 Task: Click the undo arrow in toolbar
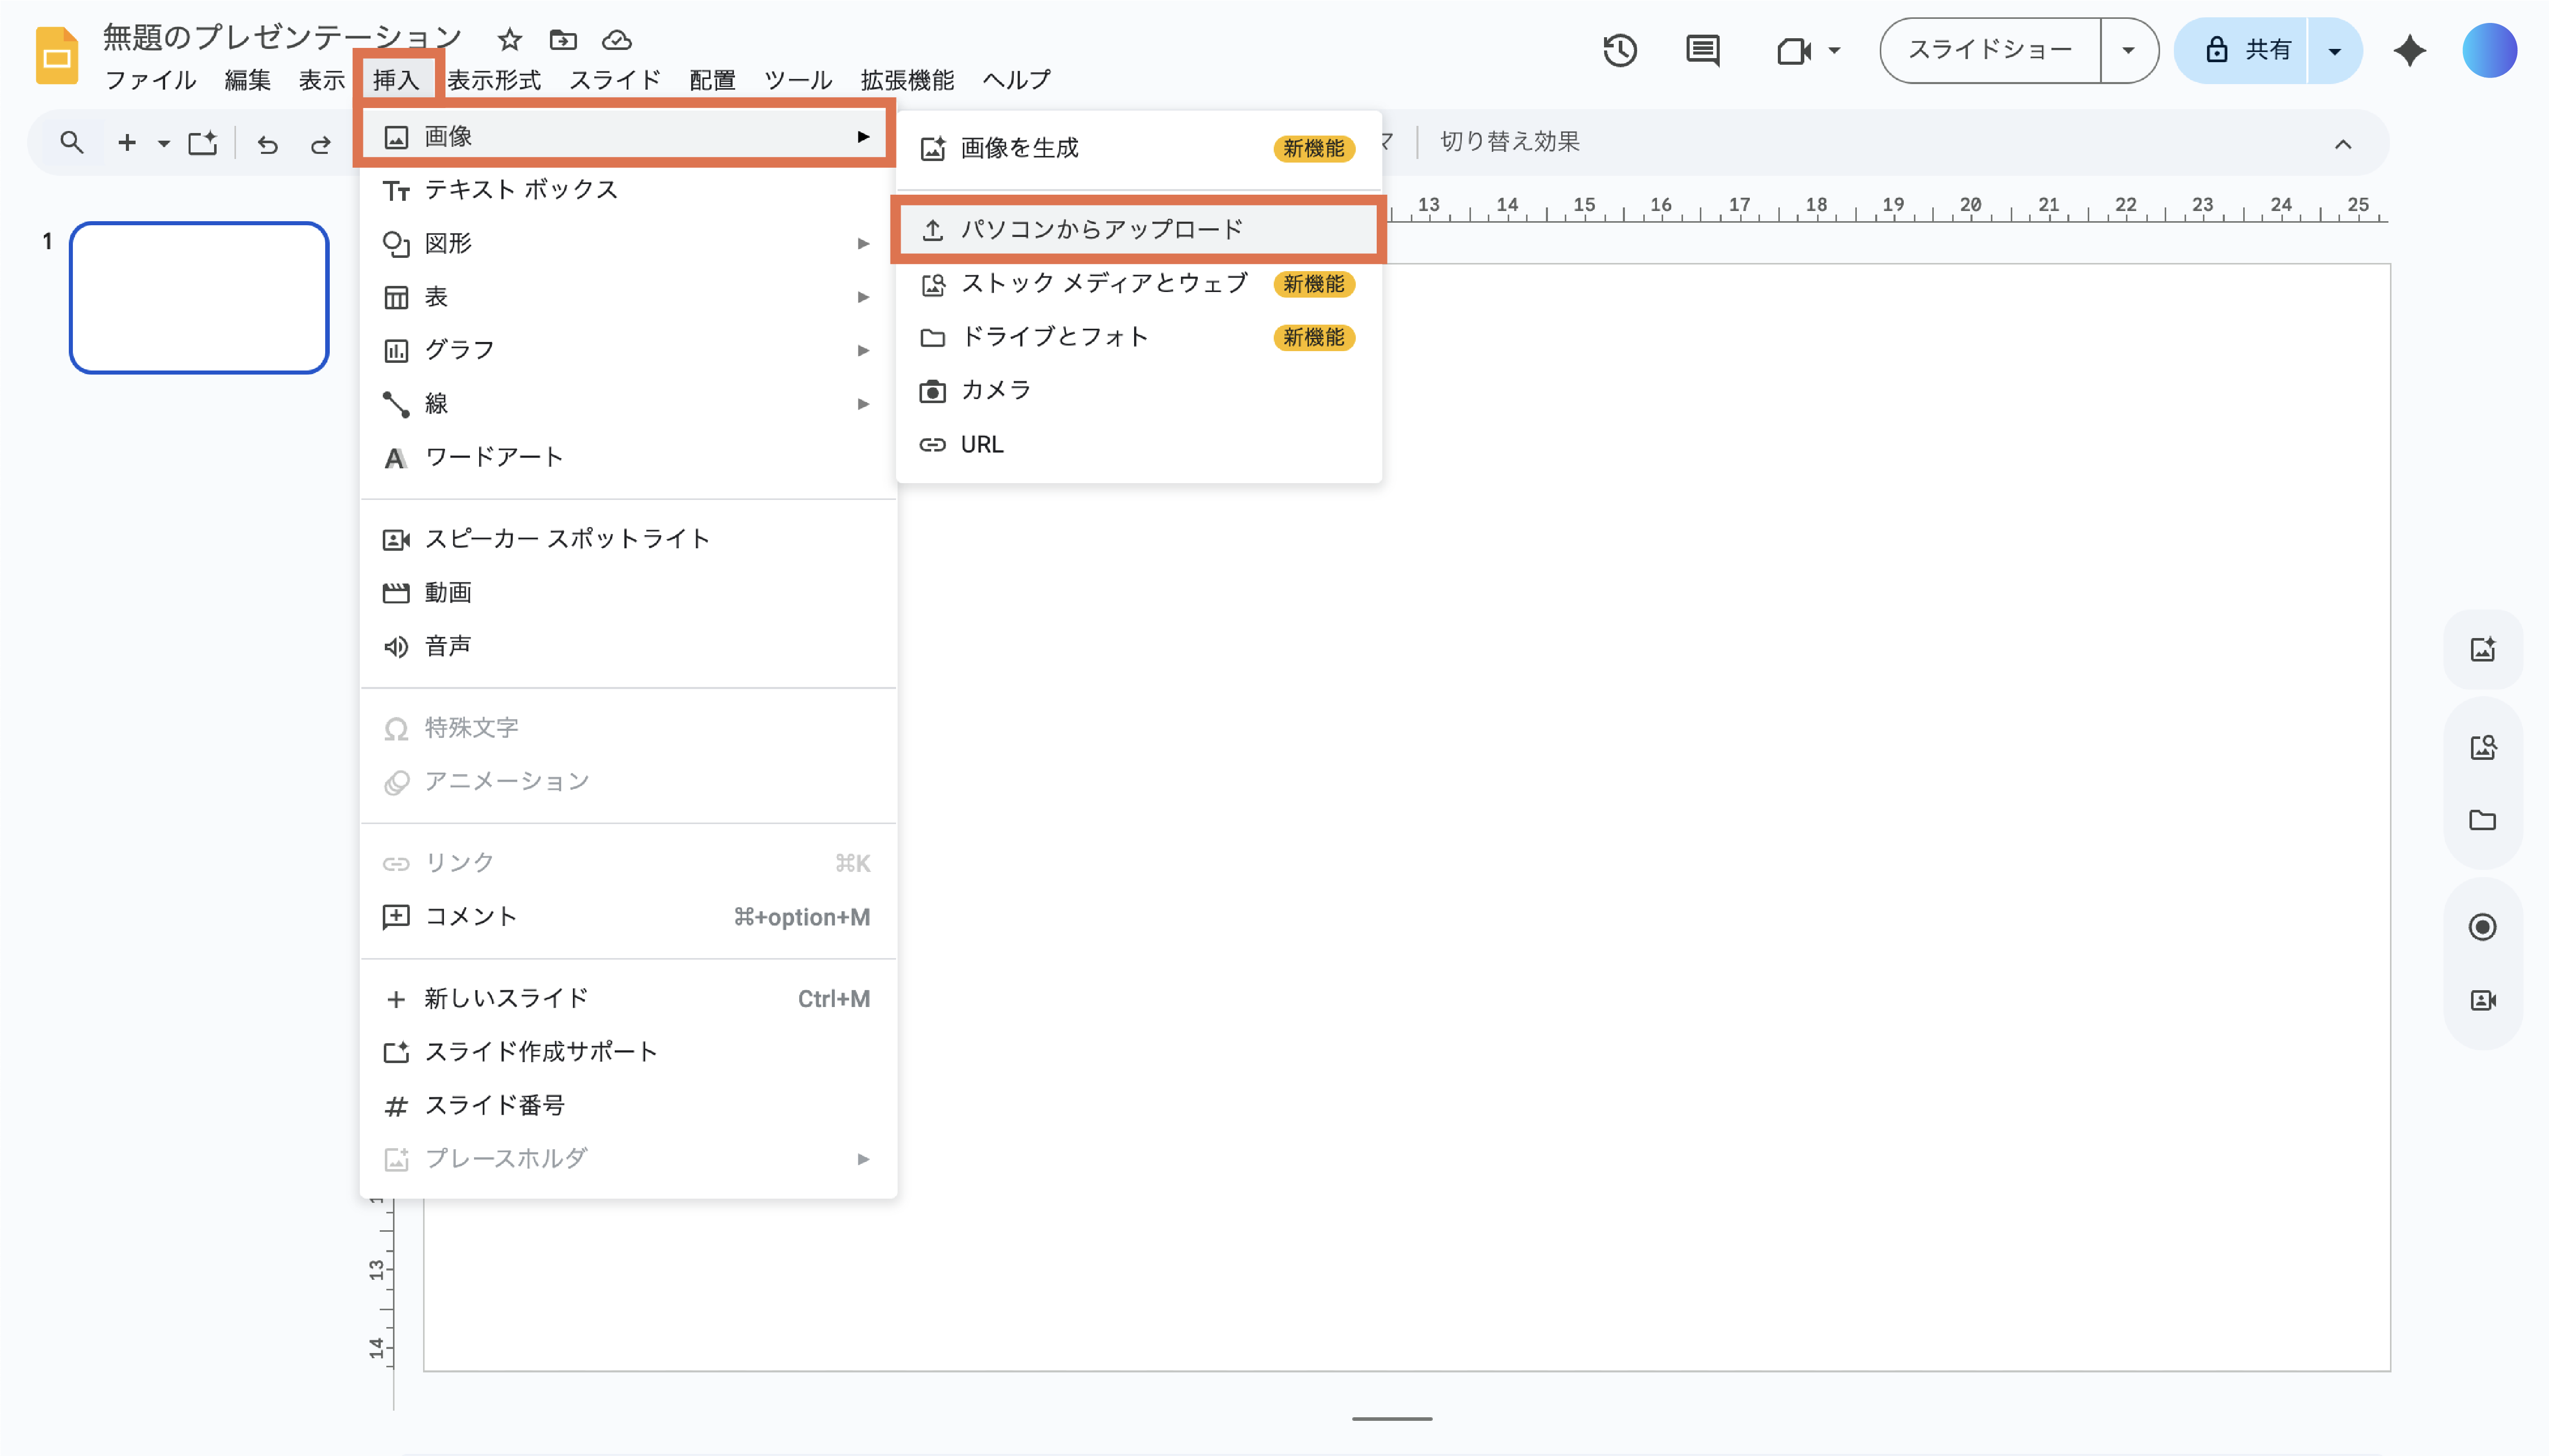[267, 144]
